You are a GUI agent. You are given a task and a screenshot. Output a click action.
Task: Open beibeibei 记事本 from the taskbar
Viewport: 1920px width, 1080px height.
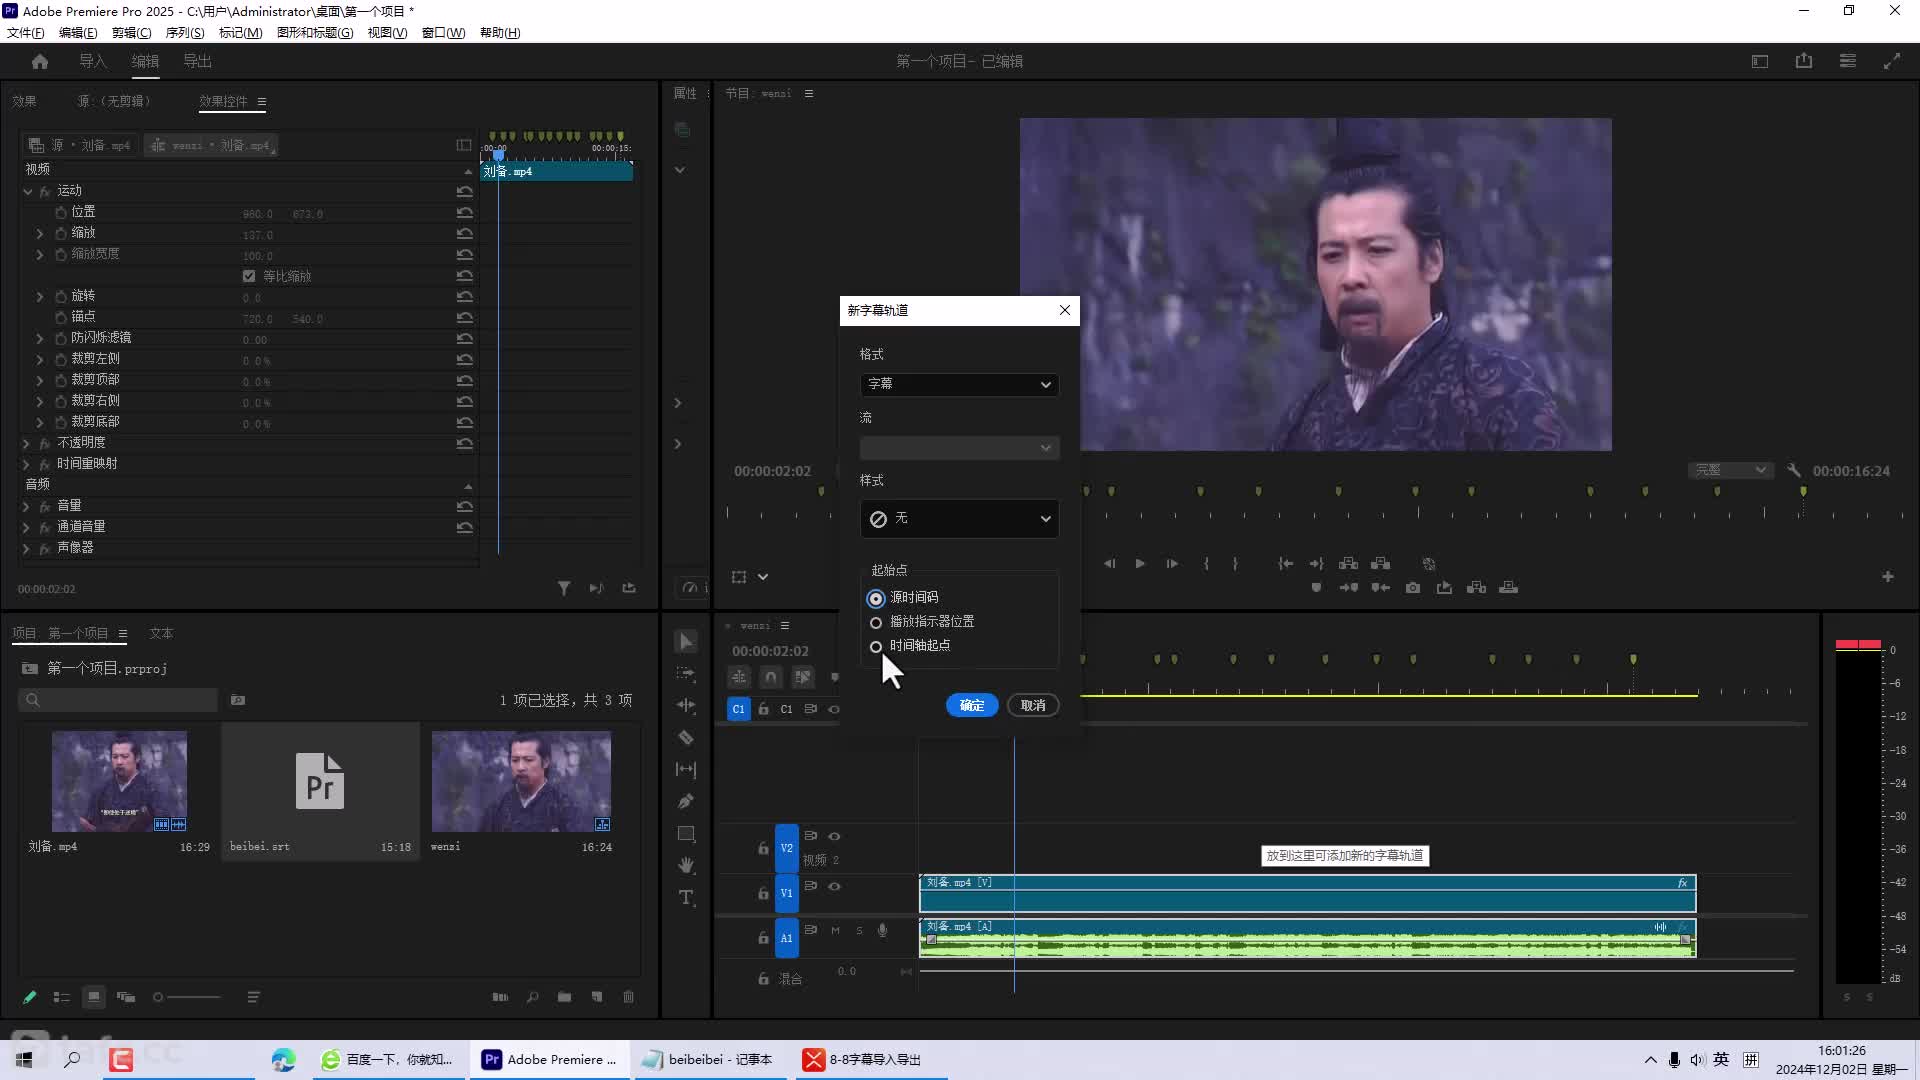[710, 1059]
